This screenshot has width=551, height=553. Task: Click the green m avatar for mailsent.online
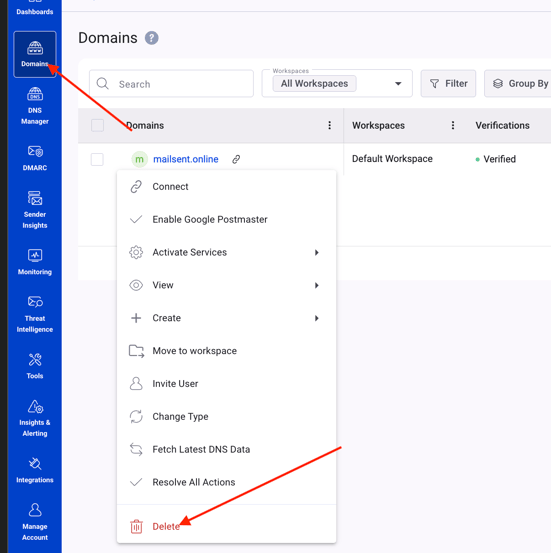pyautogui.click(x=139, y=159)
